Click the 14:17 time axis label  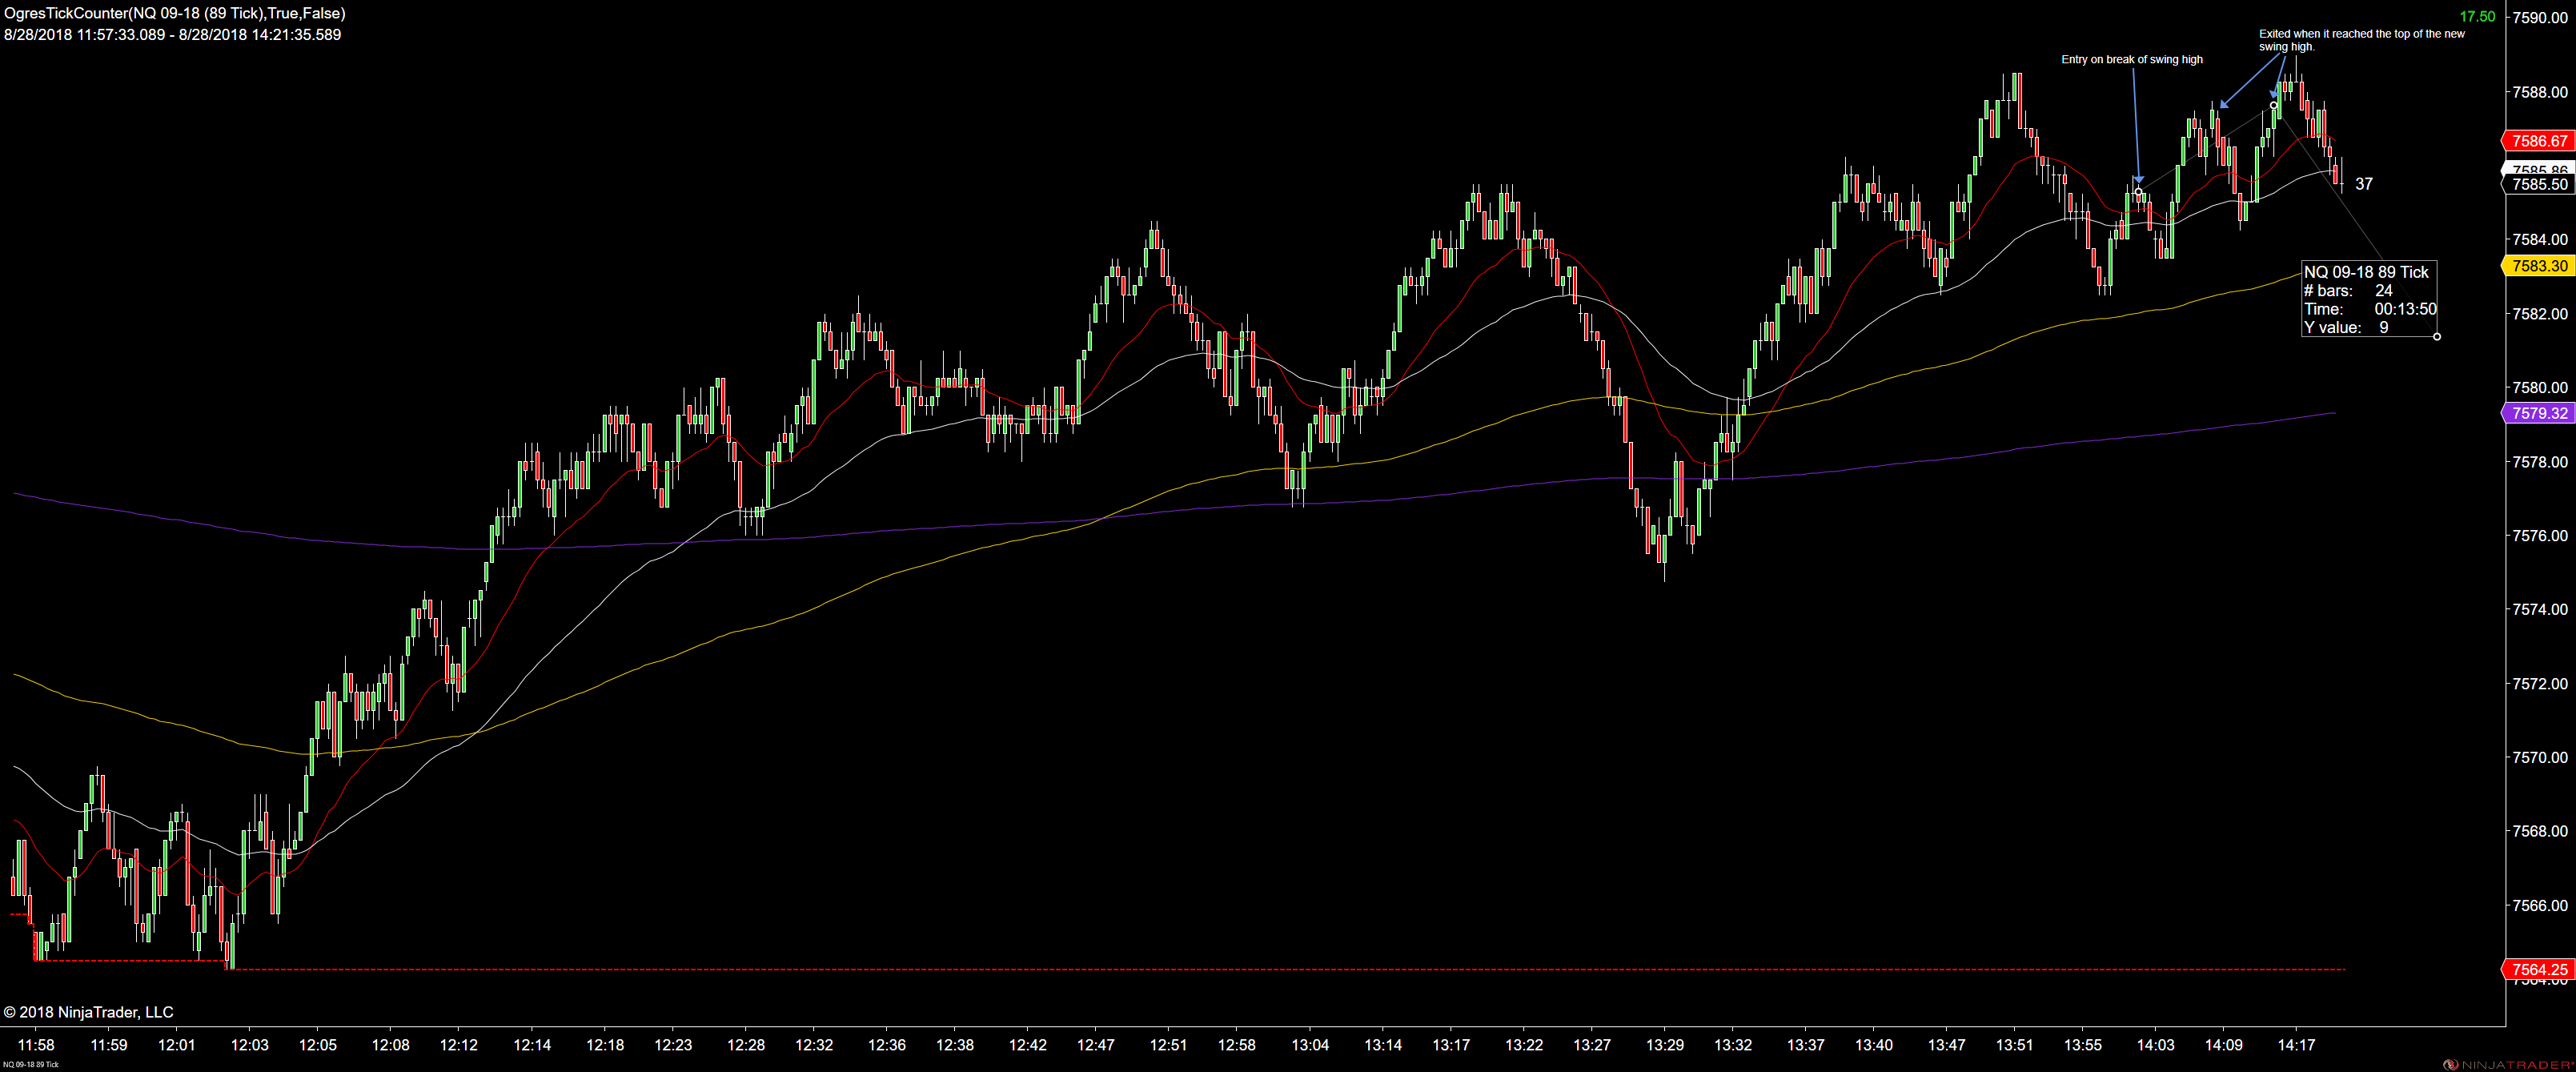pyautogui.click(x=2297, y=1045)
